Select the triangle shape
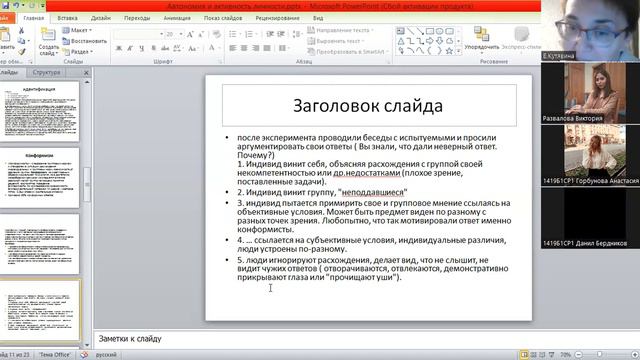Image resolution: width=640 pixels, height=360 pixels. pos(400,41)
